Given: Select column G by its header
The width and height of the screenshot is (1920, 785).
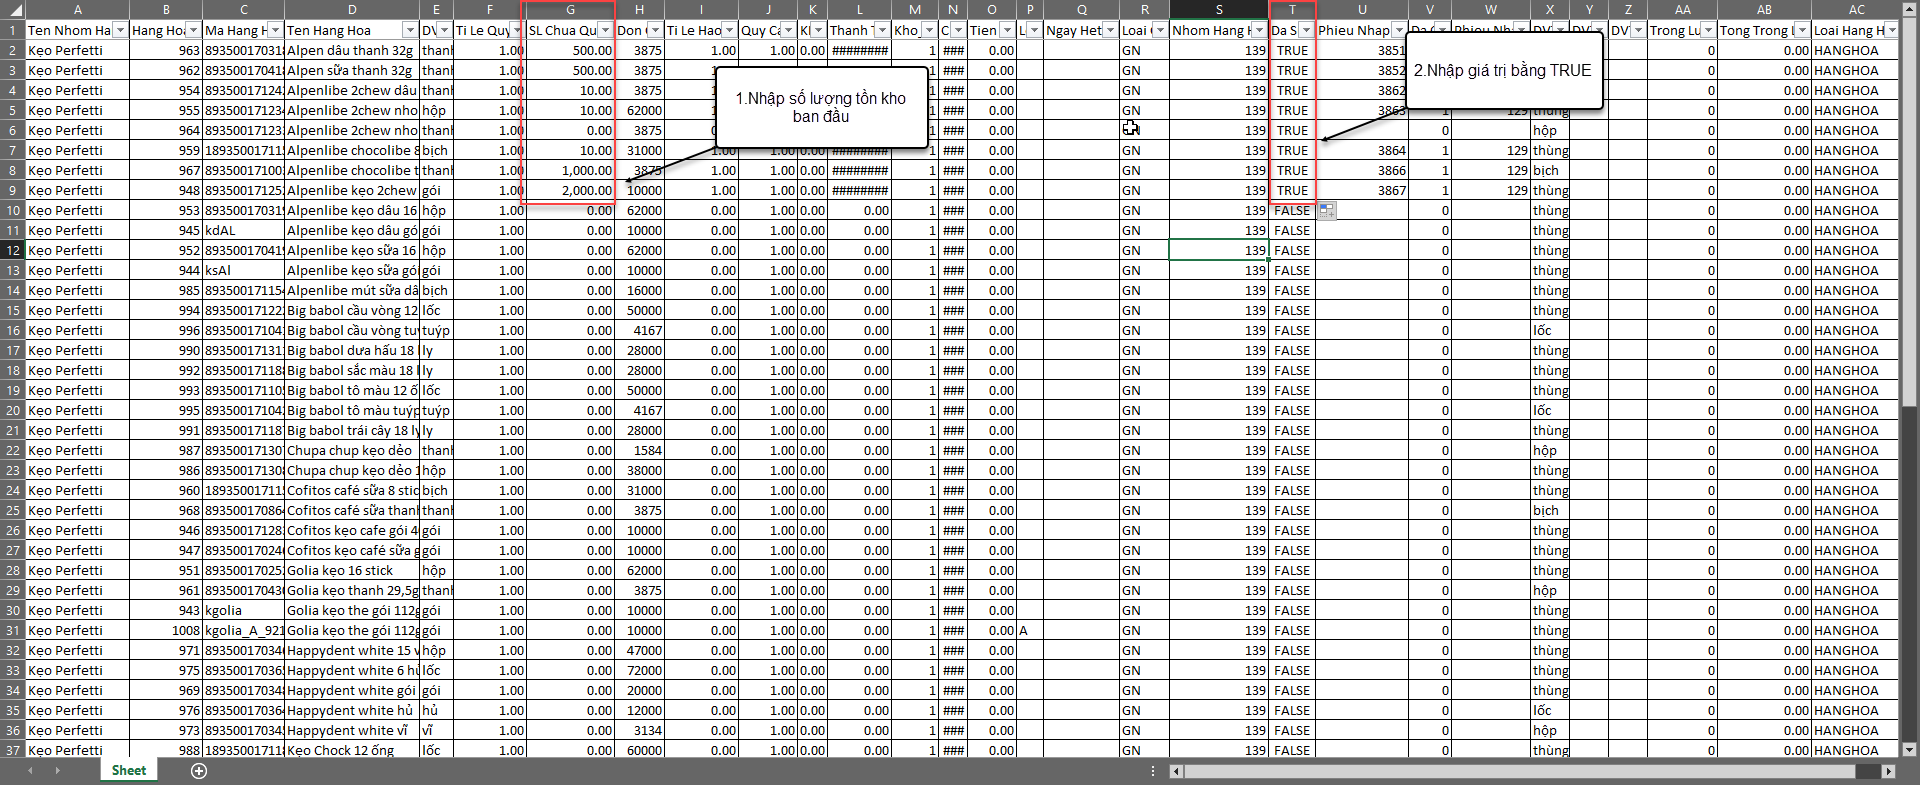Looking at the screenshot, I should (x=570, y=10).
